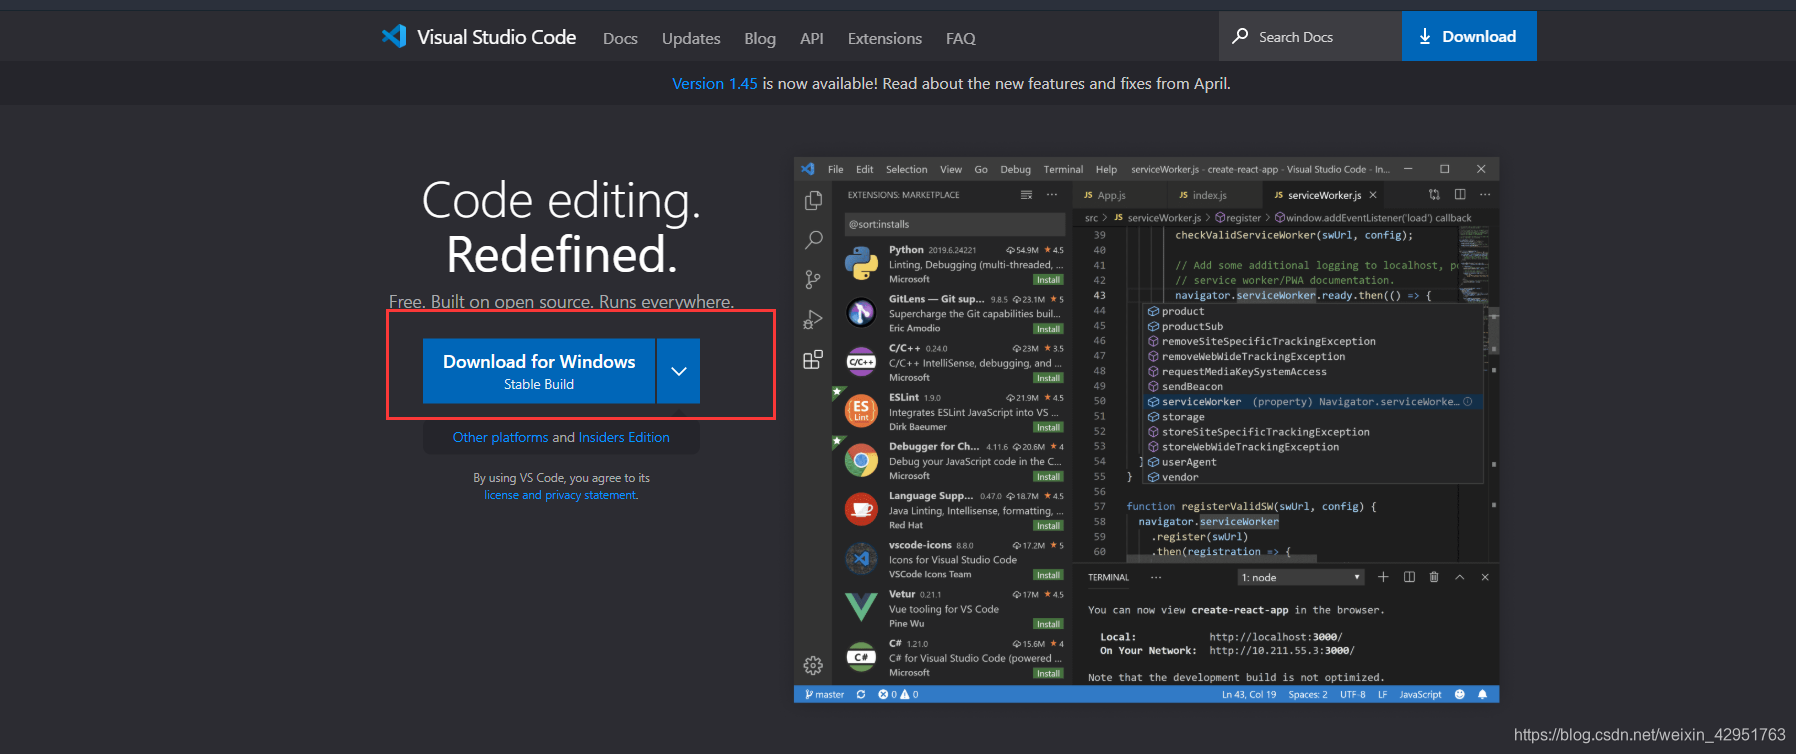Open Source Control icon in activity bar

[x=813, y=280]
